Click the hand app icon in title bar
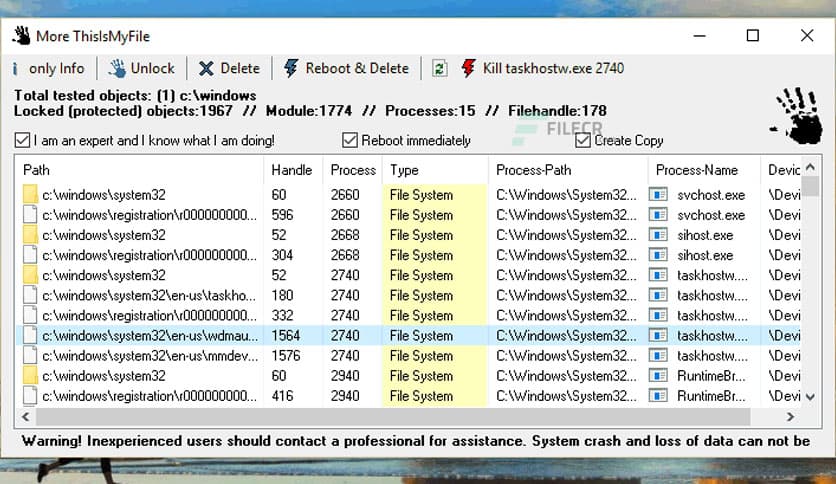The width and height of the screenshot is (836, 484). click(22, 36)
